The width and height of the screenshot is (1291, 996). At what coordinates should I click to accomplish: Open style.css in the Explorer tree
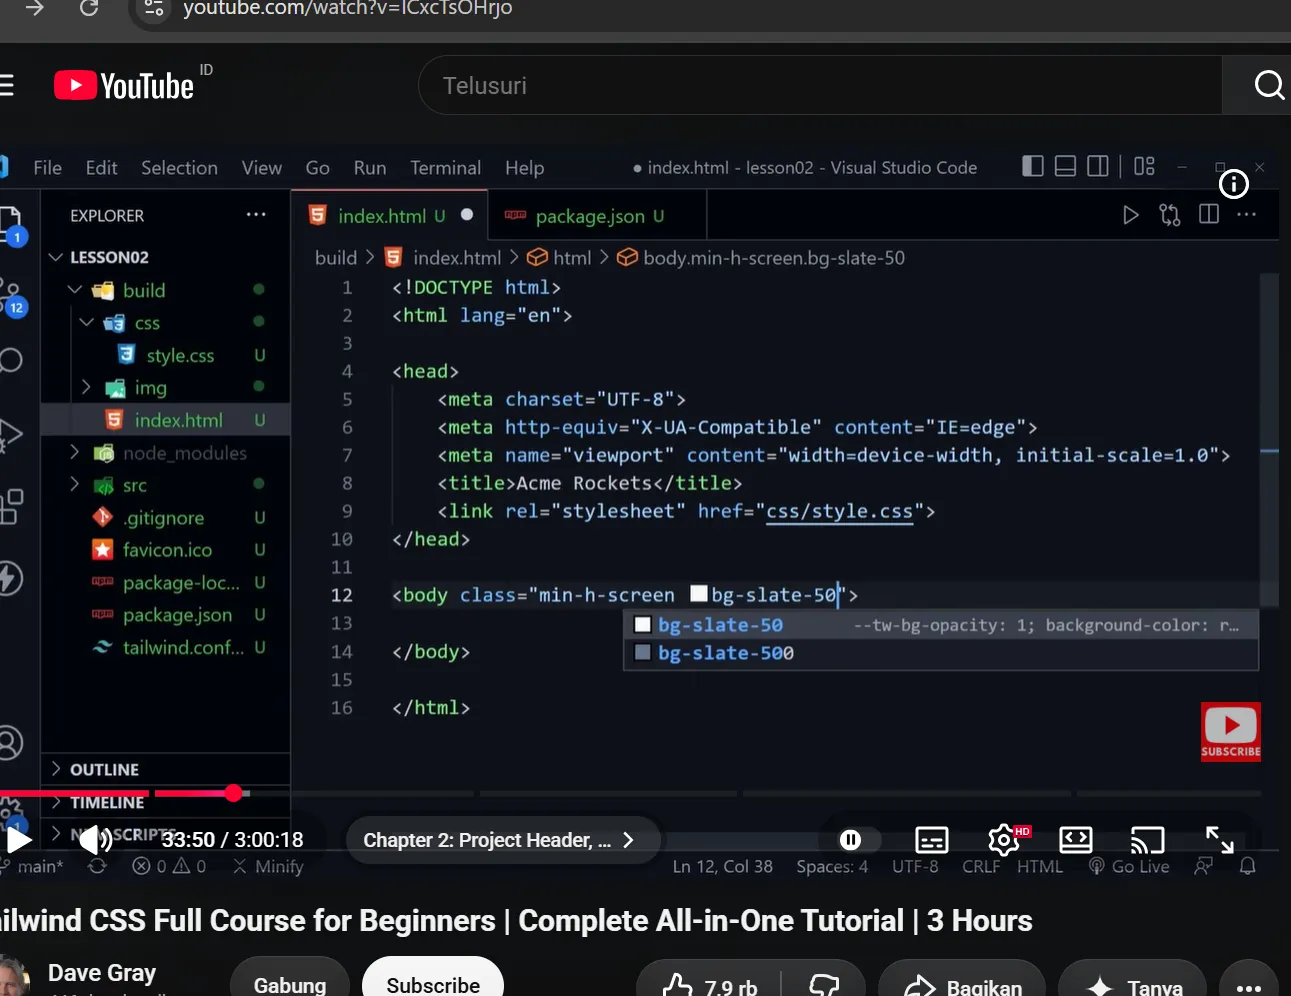[x=180, y=355]
